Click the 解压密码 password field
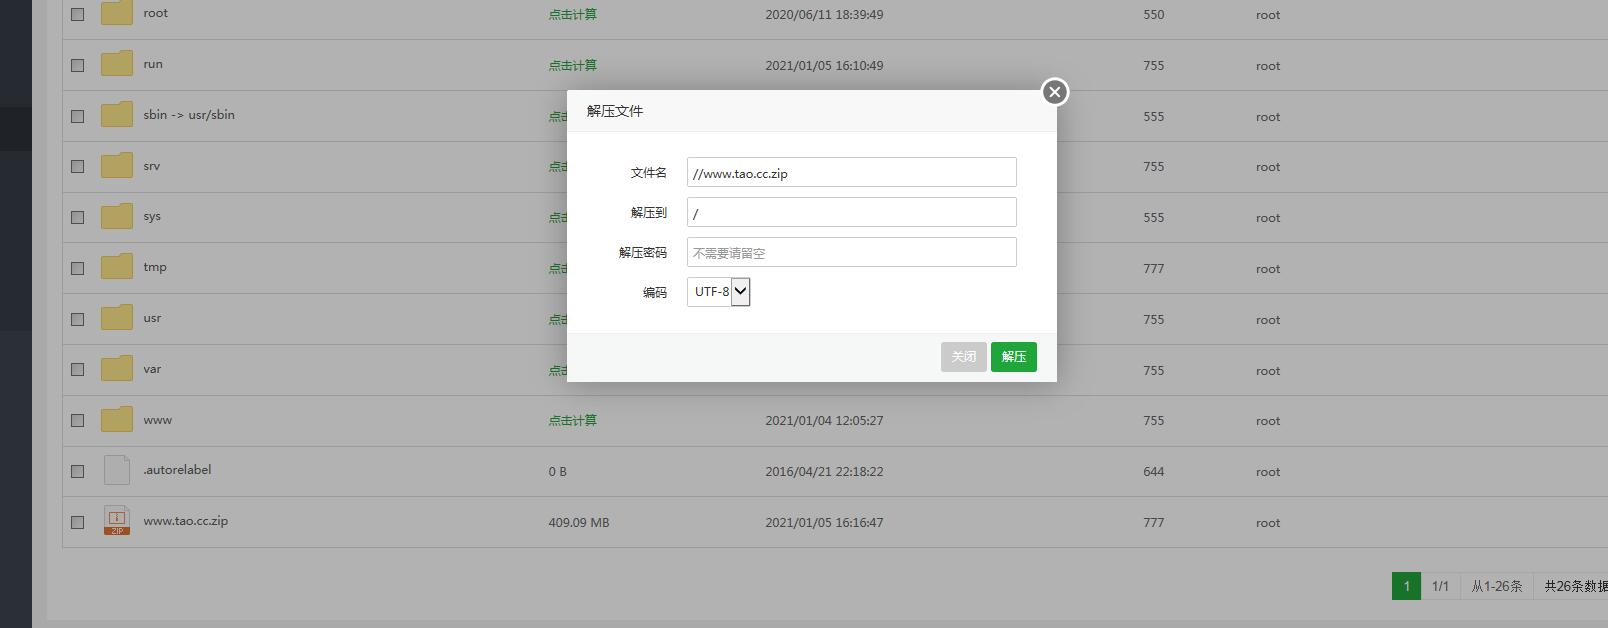1608x628 pixels. (851, 252)
